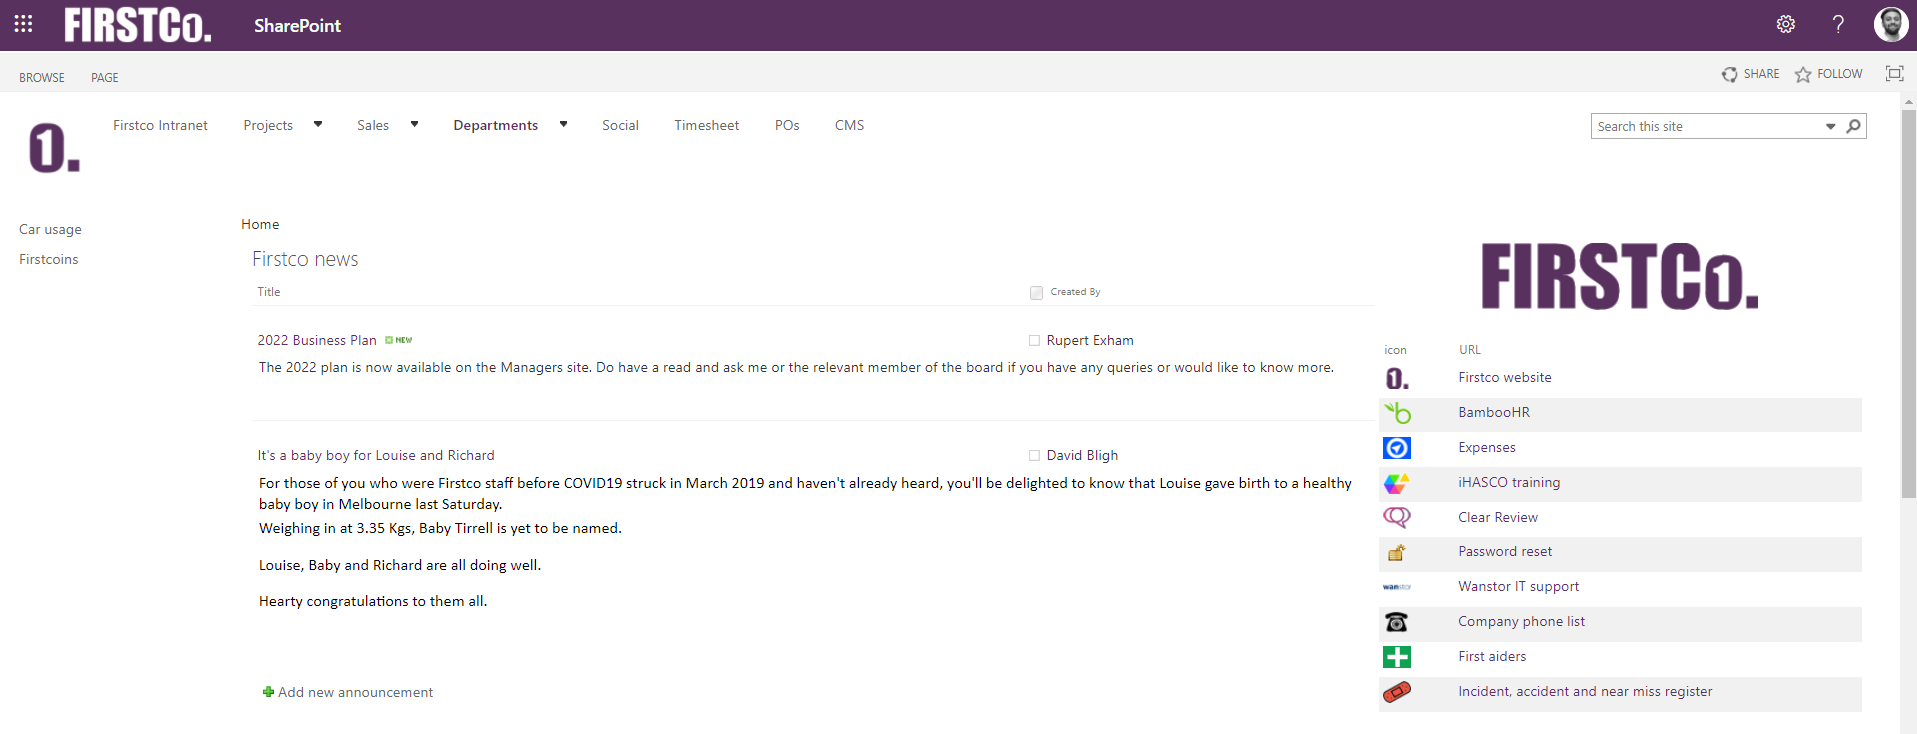Image resolution: width=1917 pixels, height=734 pixels.
Task: Follow this site with the star icon
Action: pyautogui.click(x=1803, y=74)
